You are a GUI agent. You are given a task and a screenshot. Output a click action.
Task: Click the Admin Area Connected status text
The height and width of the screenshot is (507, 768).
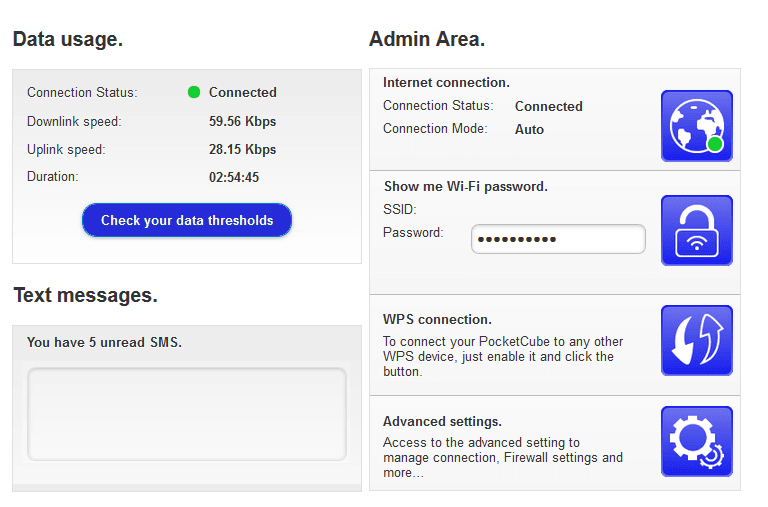[549, 106]
